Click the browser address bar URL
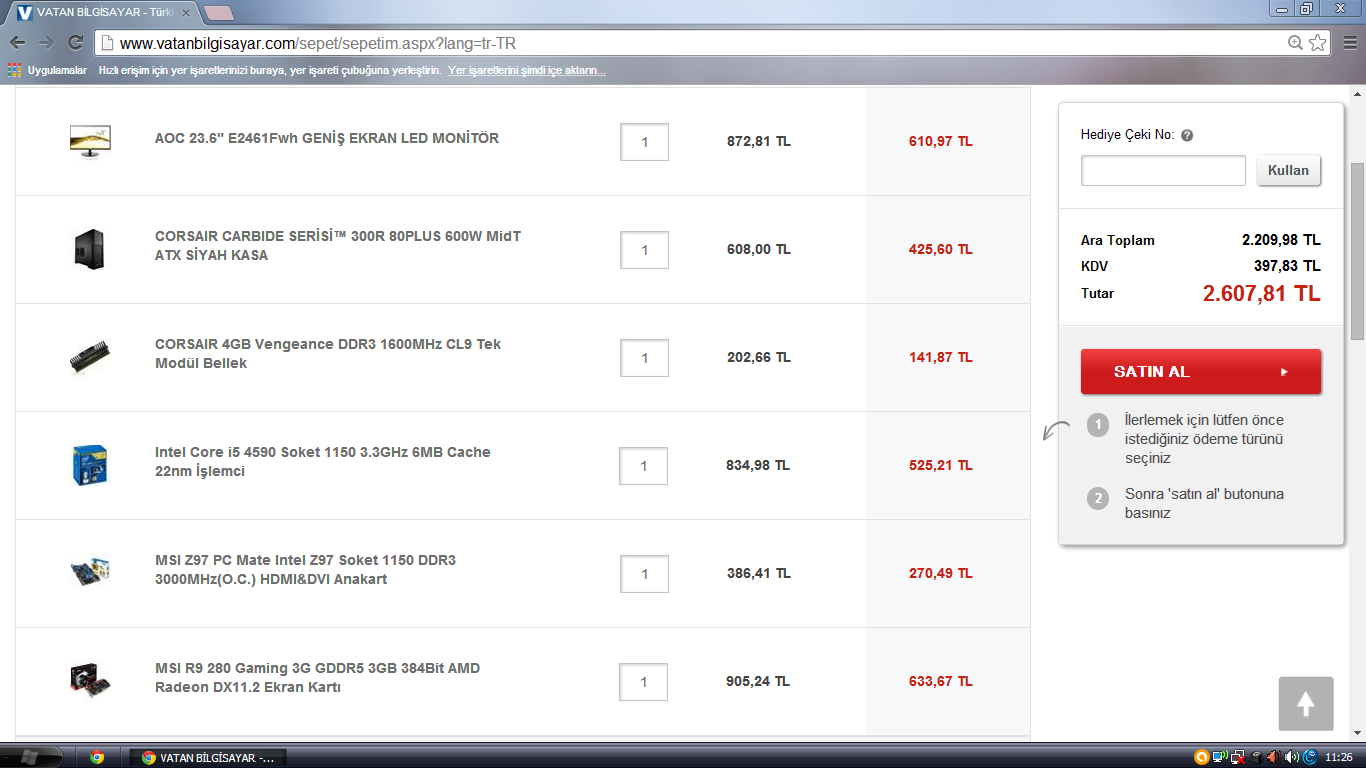This screenshot has width=1366, height=768. point(318,43)
